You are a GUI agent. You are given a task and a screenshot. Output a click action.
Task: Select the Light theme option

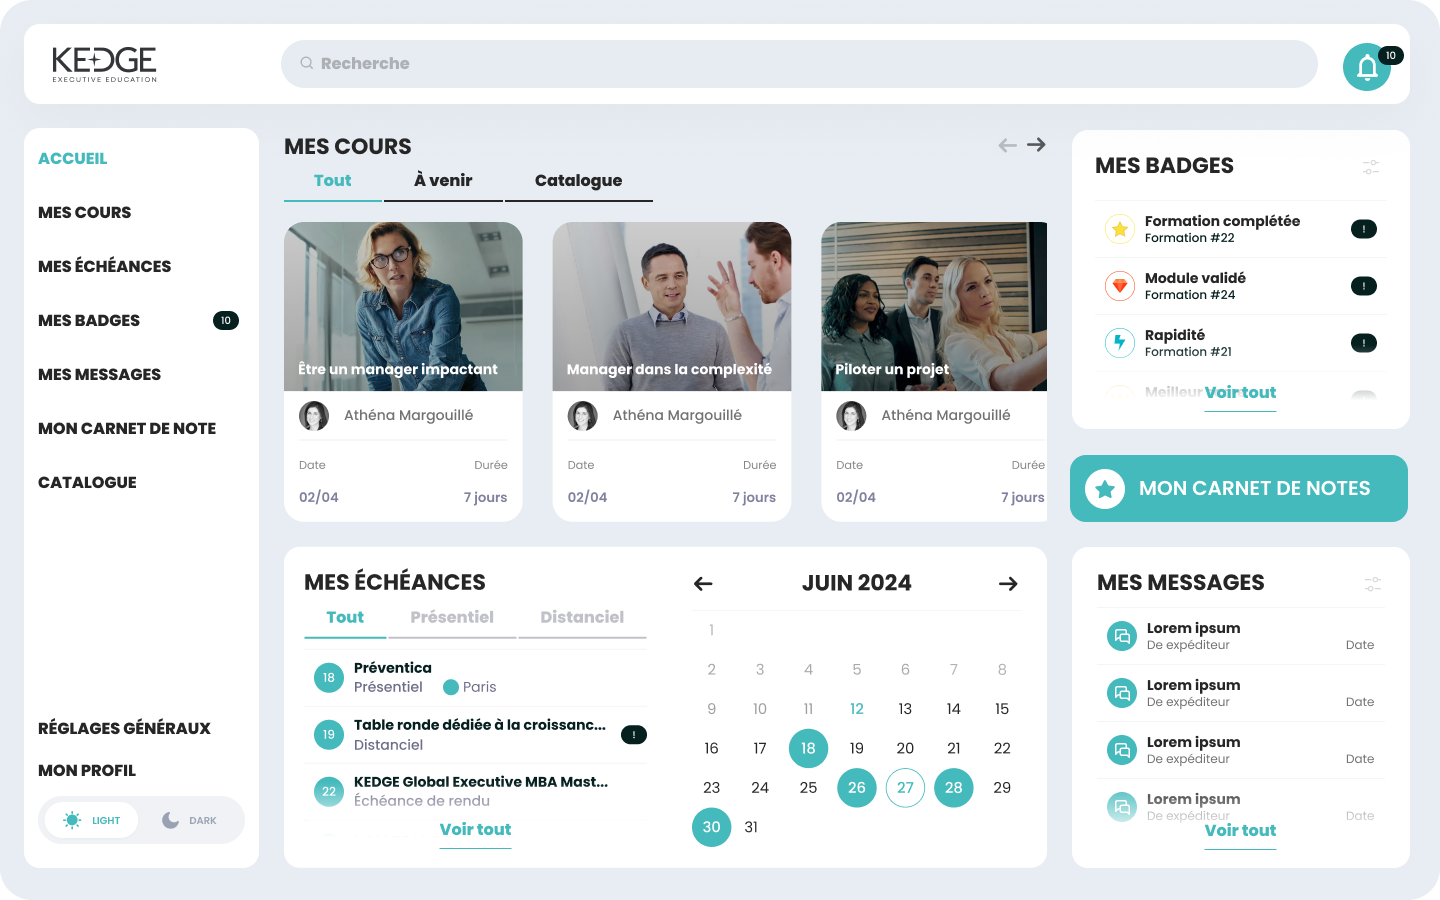tap(92, 820)
